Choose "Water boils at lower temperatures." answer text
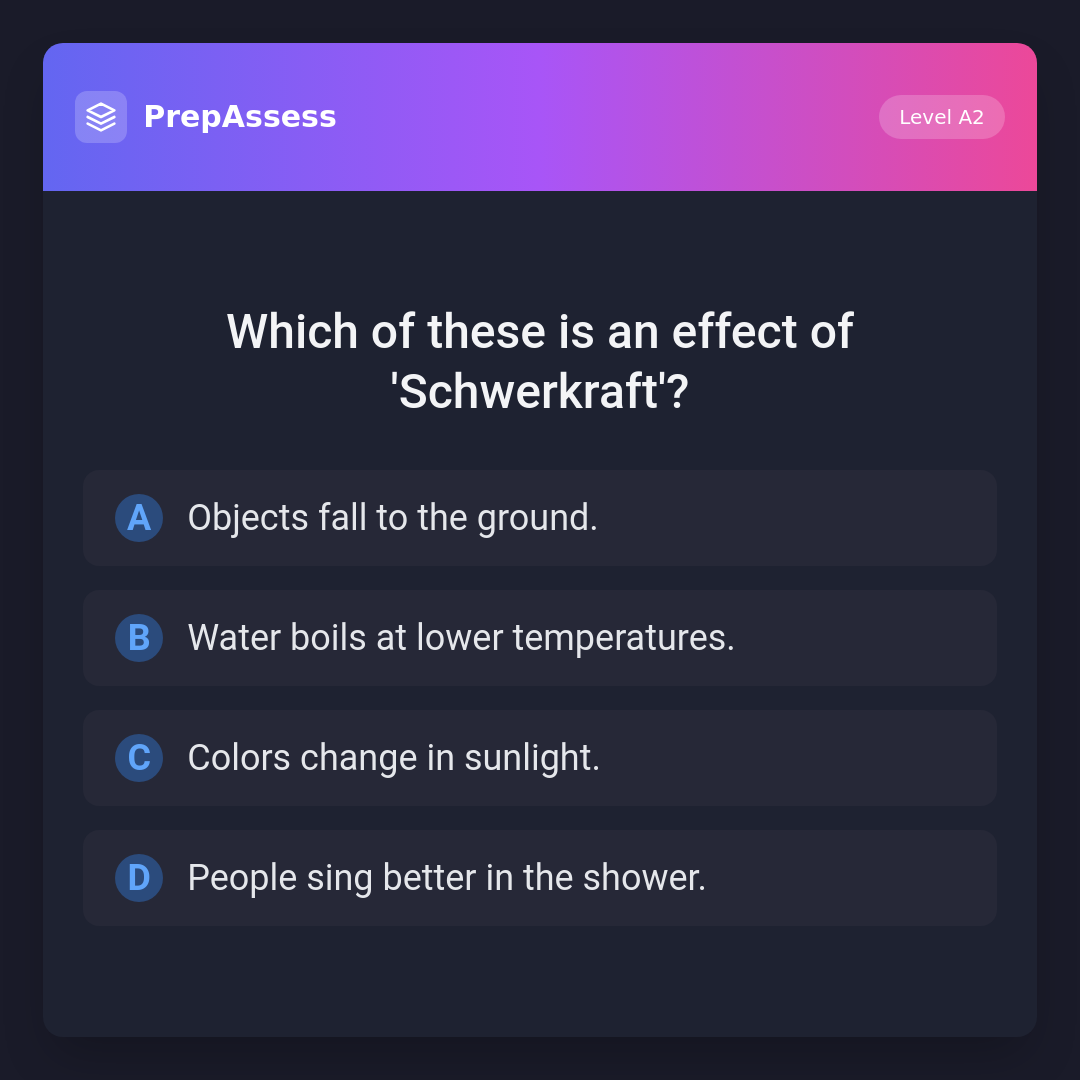The height and width of the screenshot is (1080, 1080). coord(461,638)
